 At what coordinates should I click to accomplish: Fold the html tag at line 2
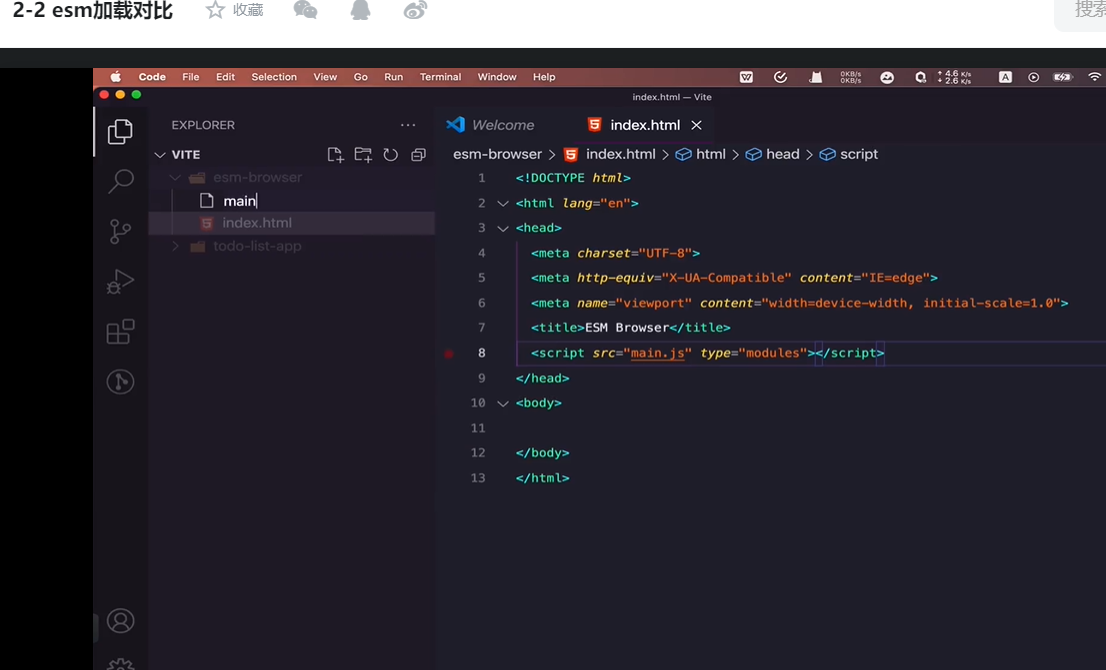(x=503, y=203)
